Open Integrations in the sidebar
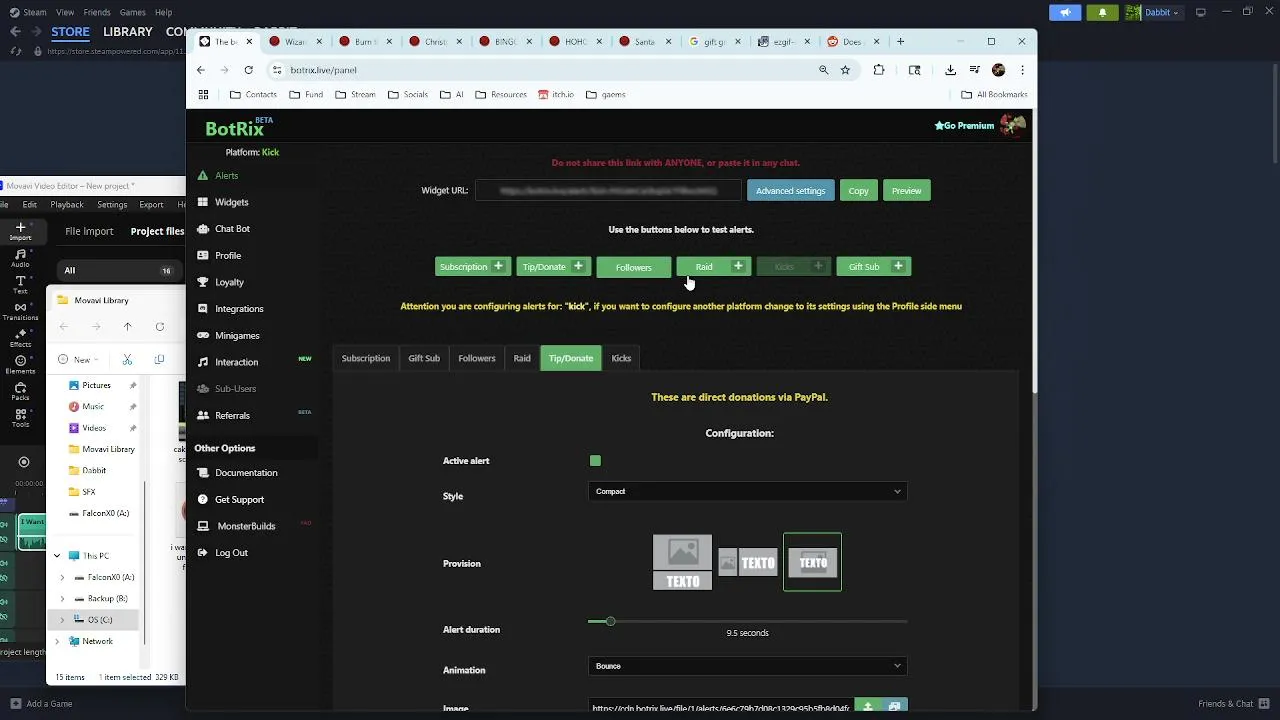The width and height of the screenshot is (1280, 720). pos(239,309)
